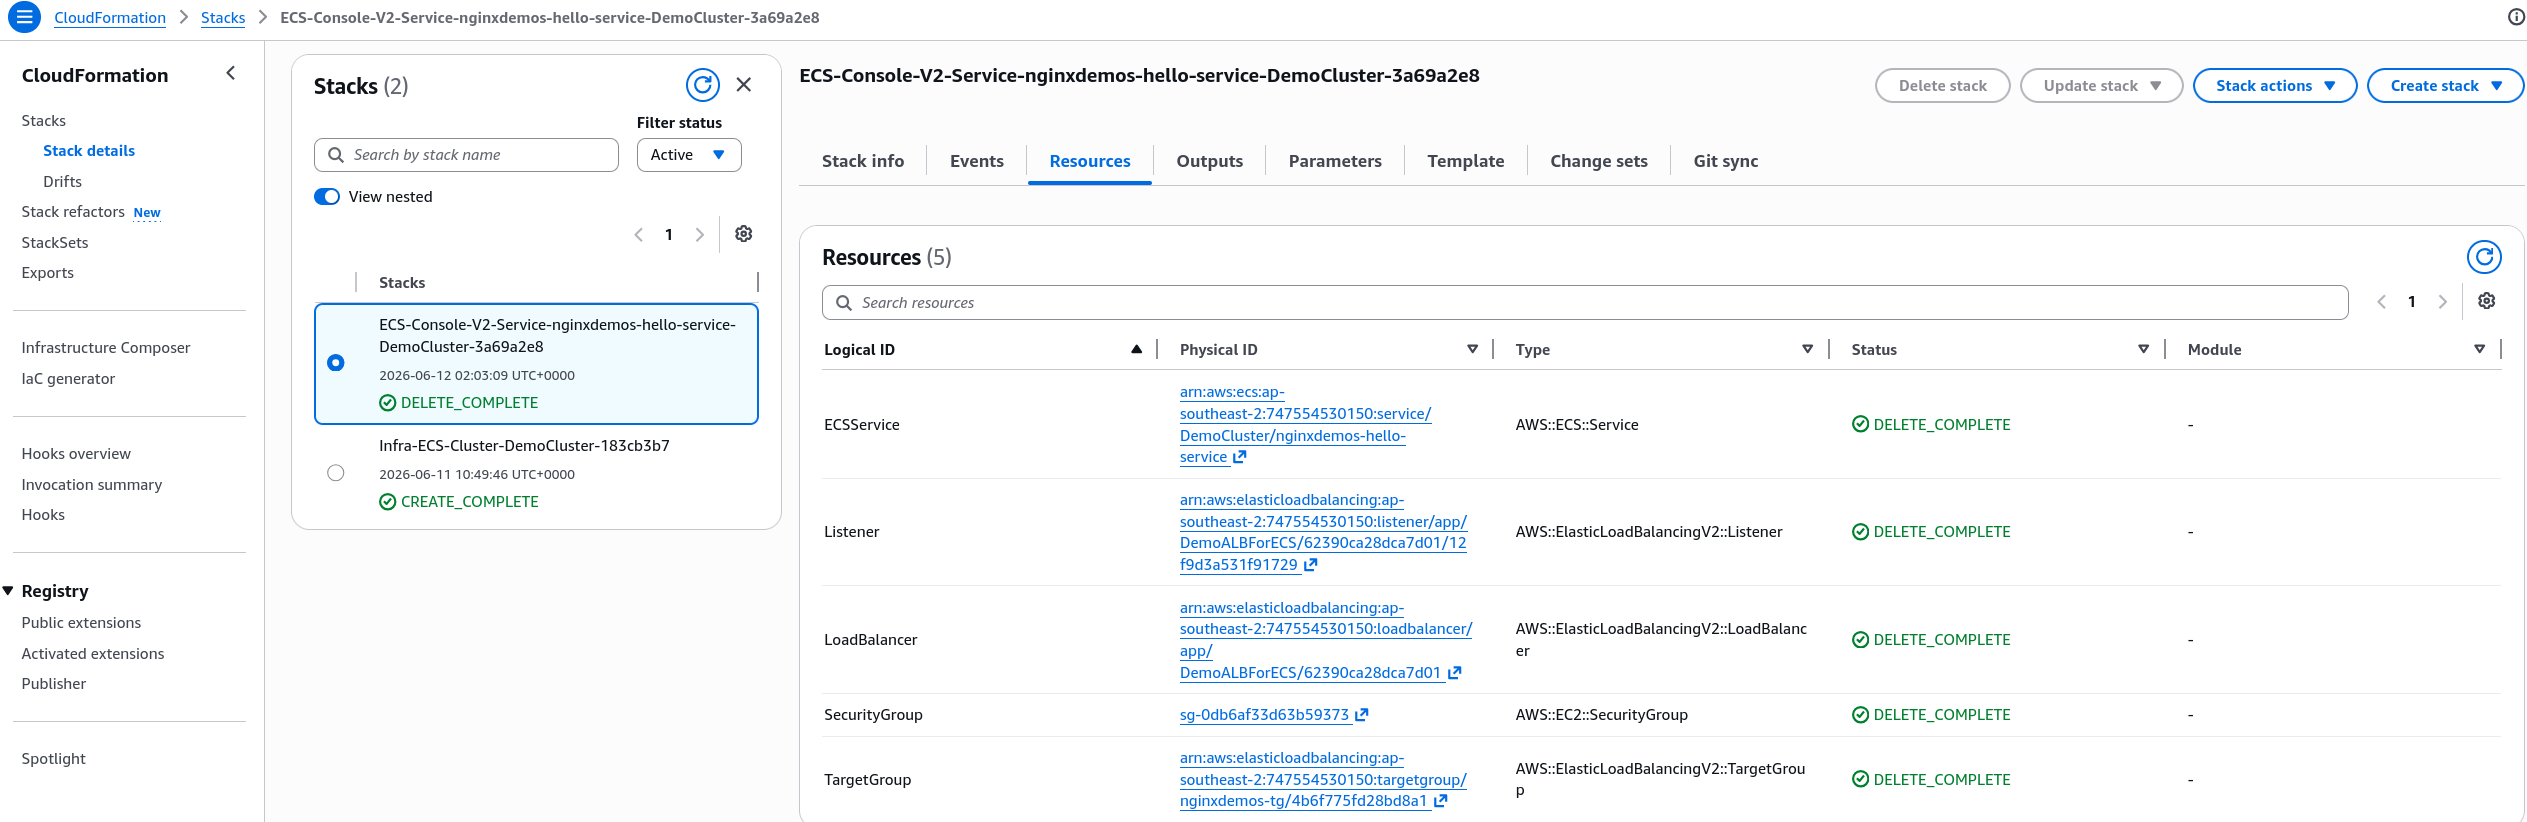This screenshot has width=2527, height=822.
Task: Open the Listener ARN physical ID link
Action: 1323,532
